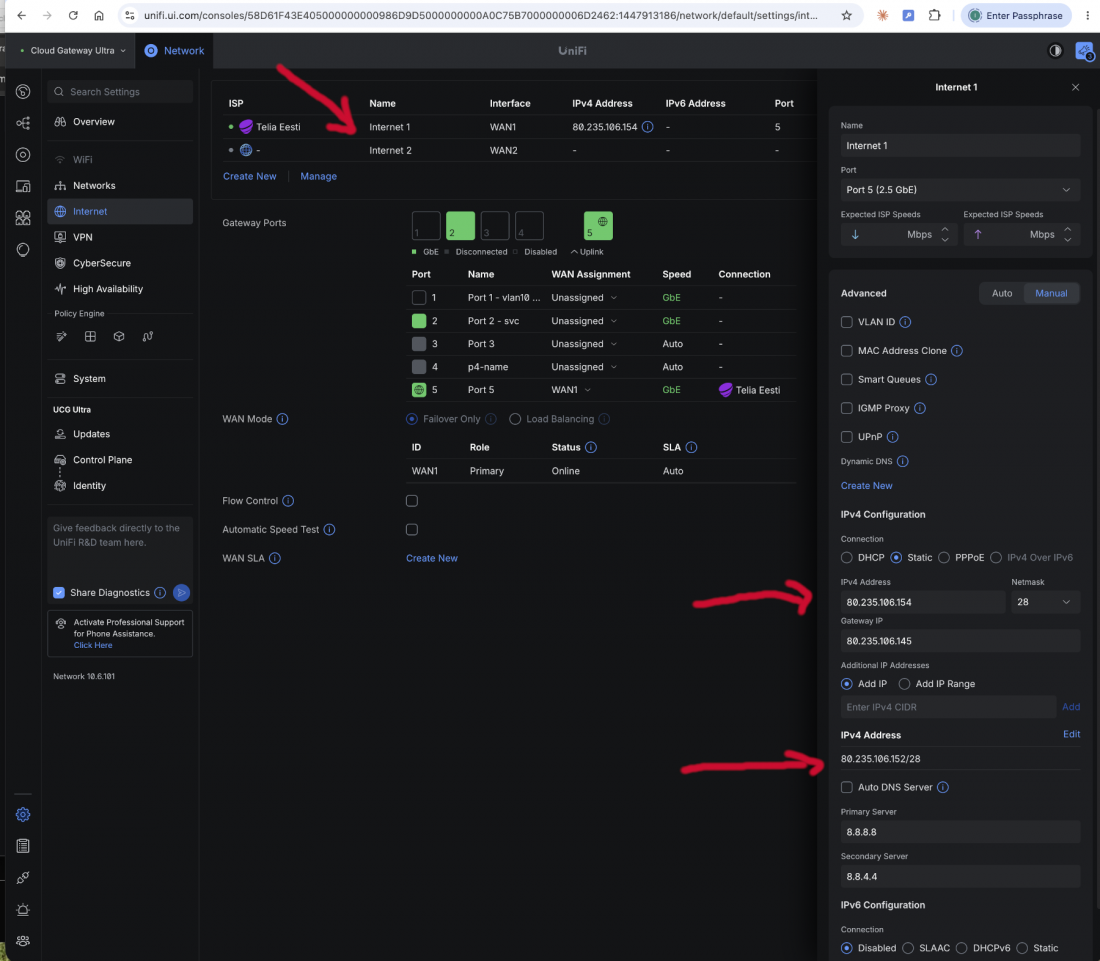Toggle dark mode theme icon in header
Image resolution: width=1100 pixels, height=961 pixels.
click(x=1055, y=51)
